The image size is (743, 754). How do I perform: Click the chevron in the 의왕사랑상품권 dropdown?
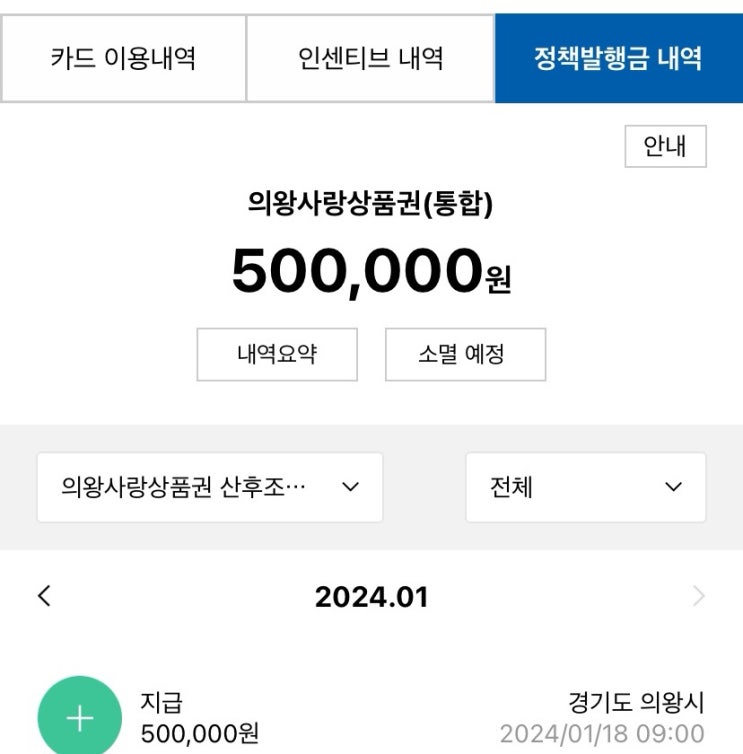point(350,487)
